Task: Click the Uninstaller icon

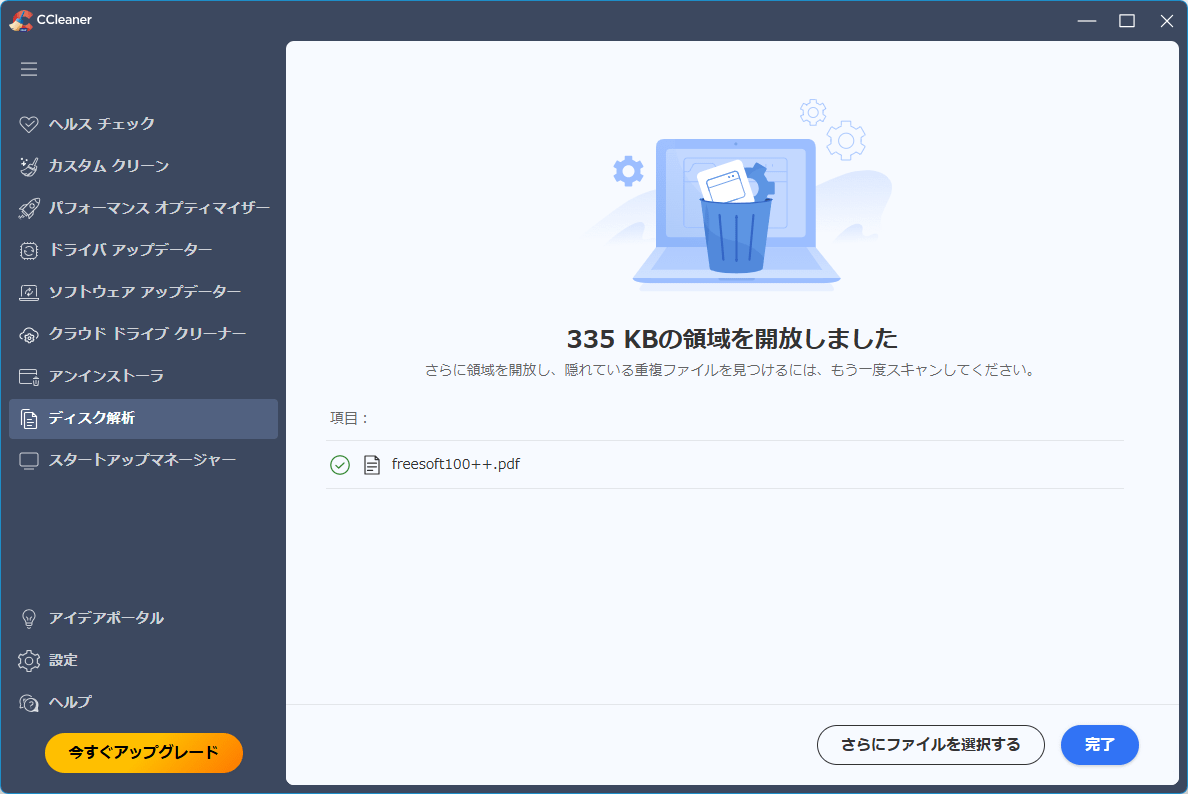Action: [29, 377]
